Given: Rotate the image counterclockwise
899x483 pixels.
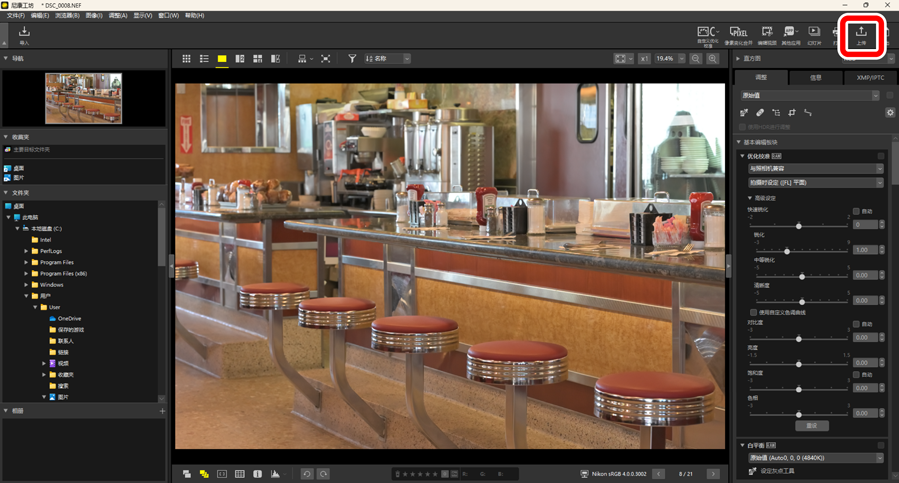Looking at the screenshot, I should click(307, 474).
